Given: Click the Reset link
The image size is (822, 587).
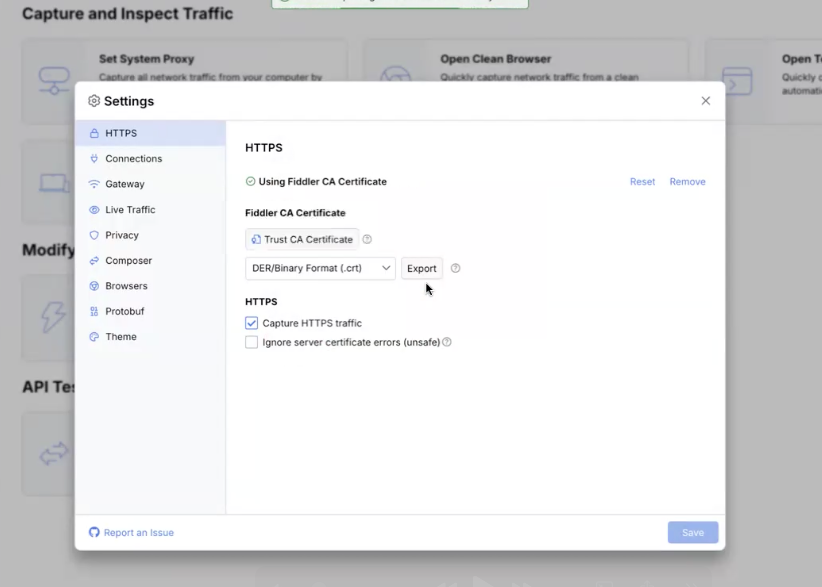Looking at the screenshot, I should click(642, 182).
